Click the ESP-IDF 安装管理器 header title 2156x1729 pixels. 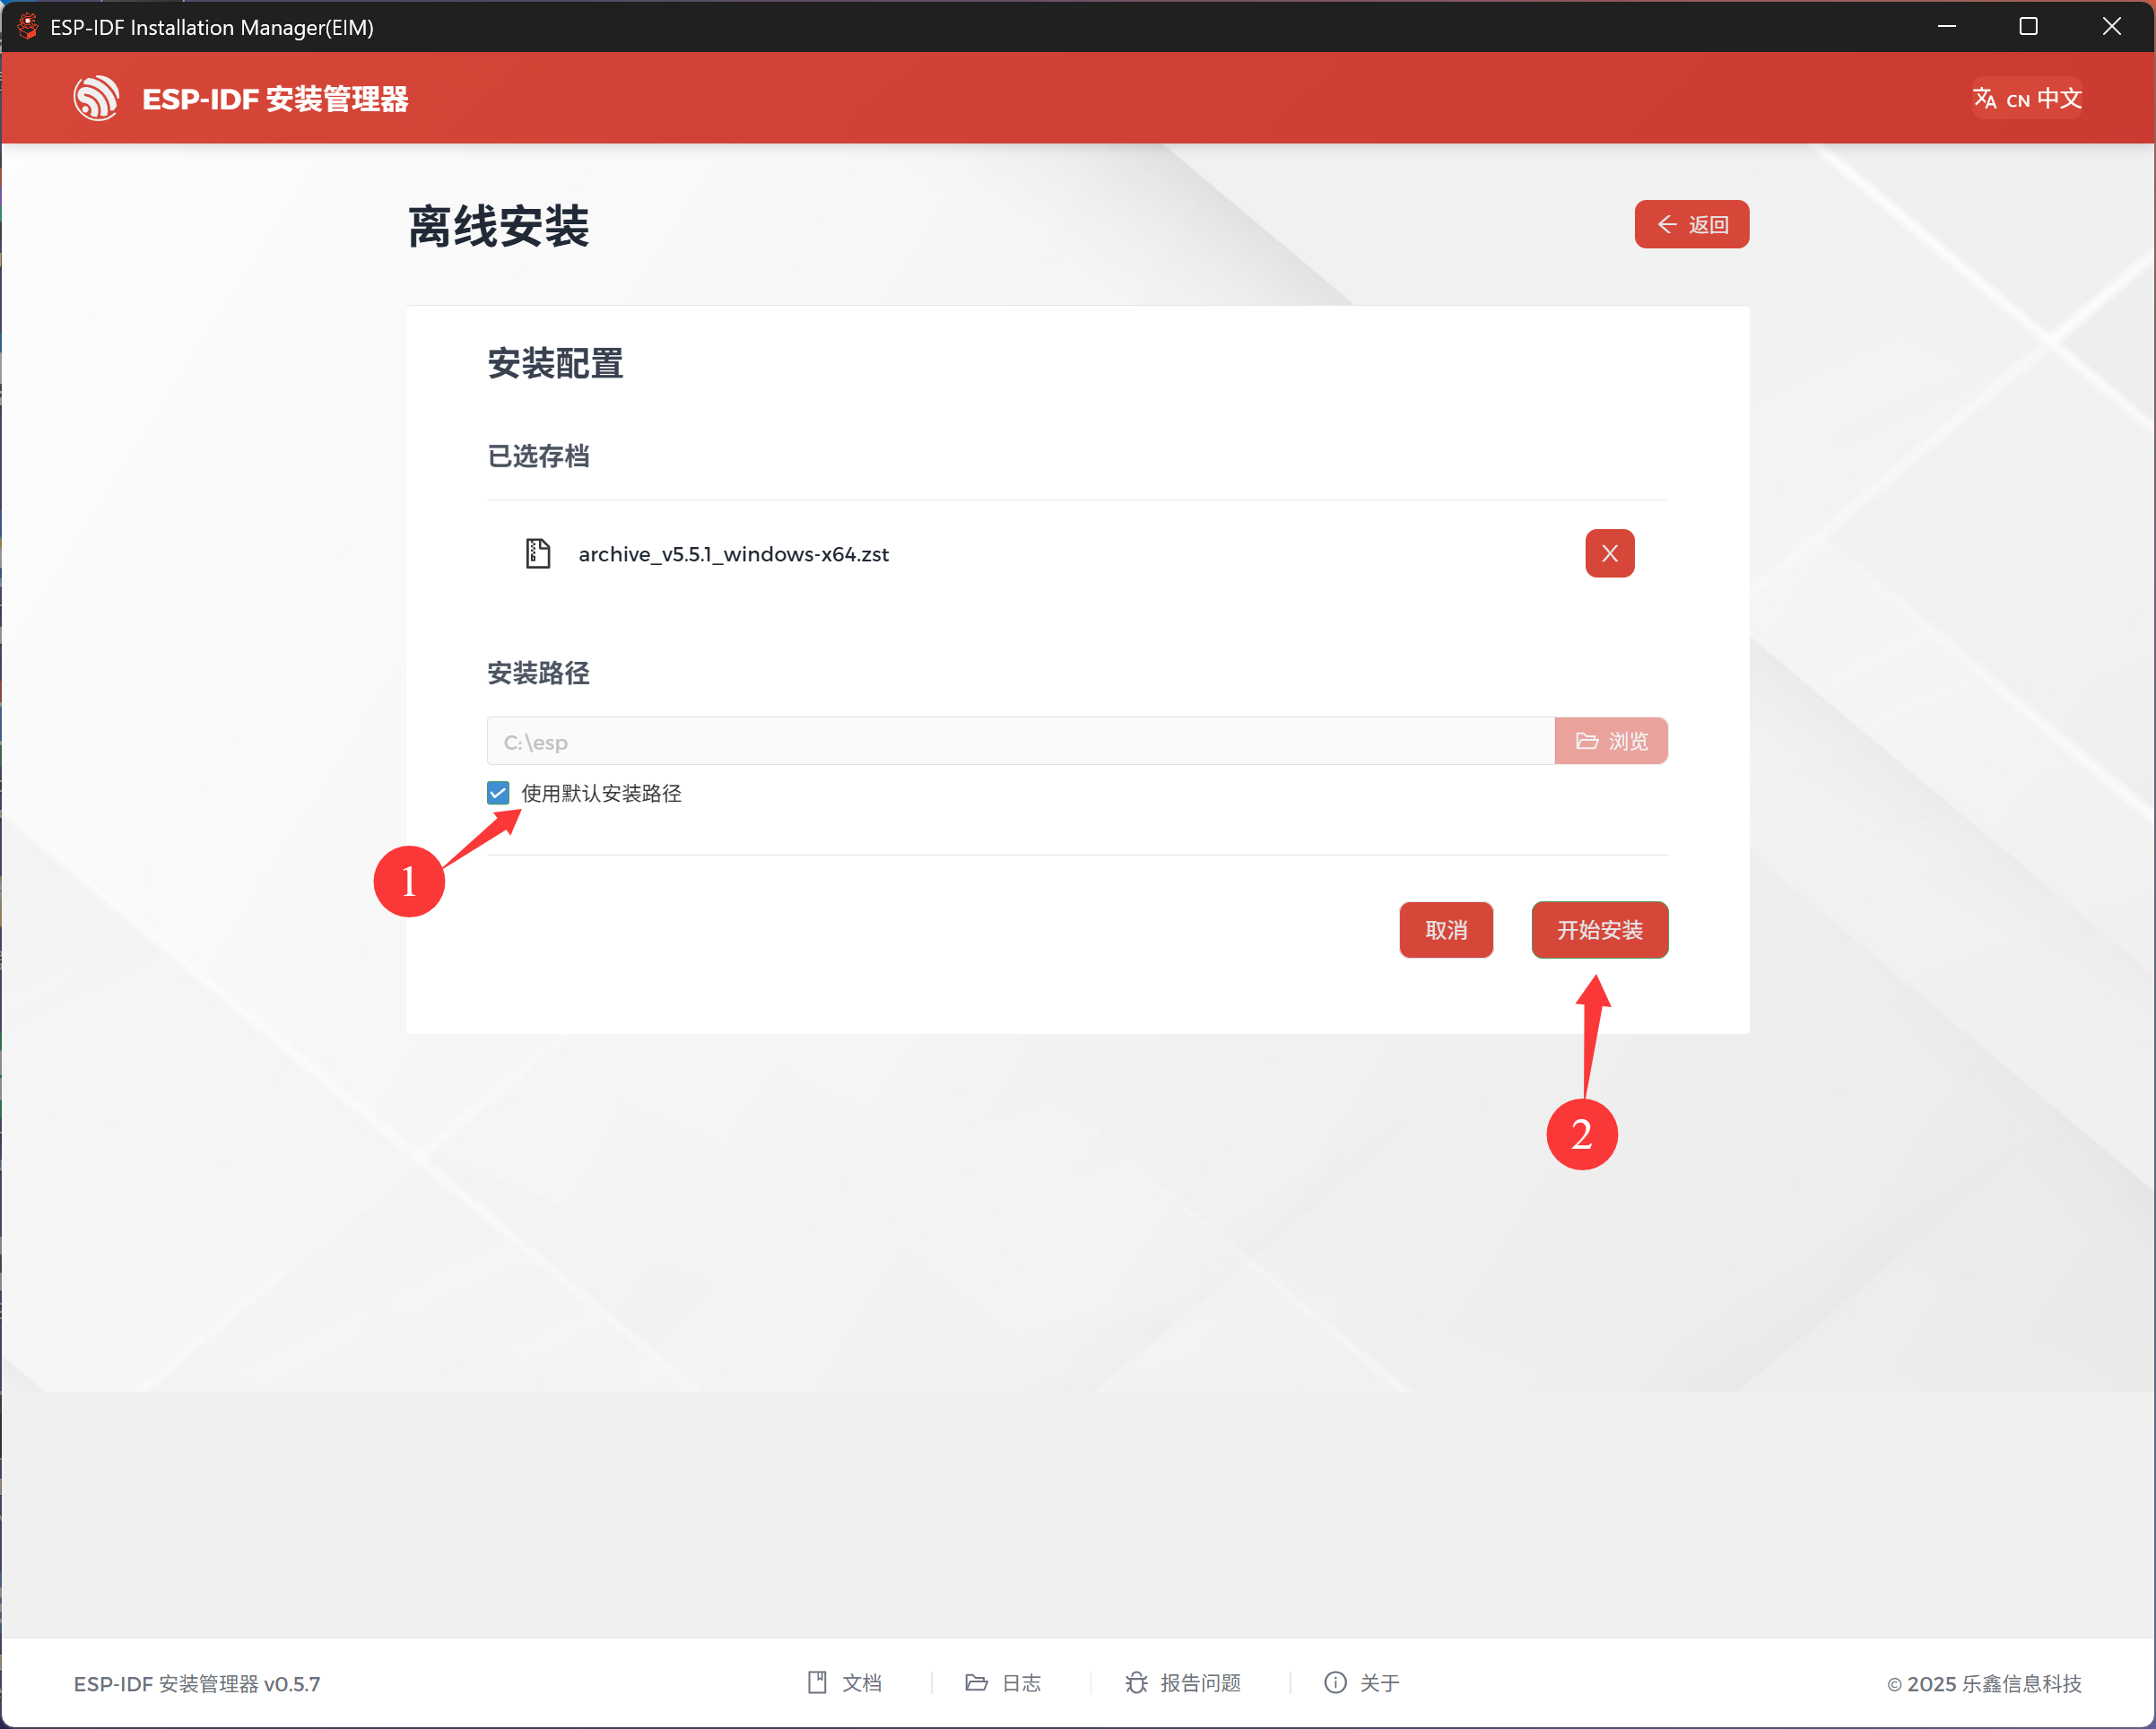[275, 99]
